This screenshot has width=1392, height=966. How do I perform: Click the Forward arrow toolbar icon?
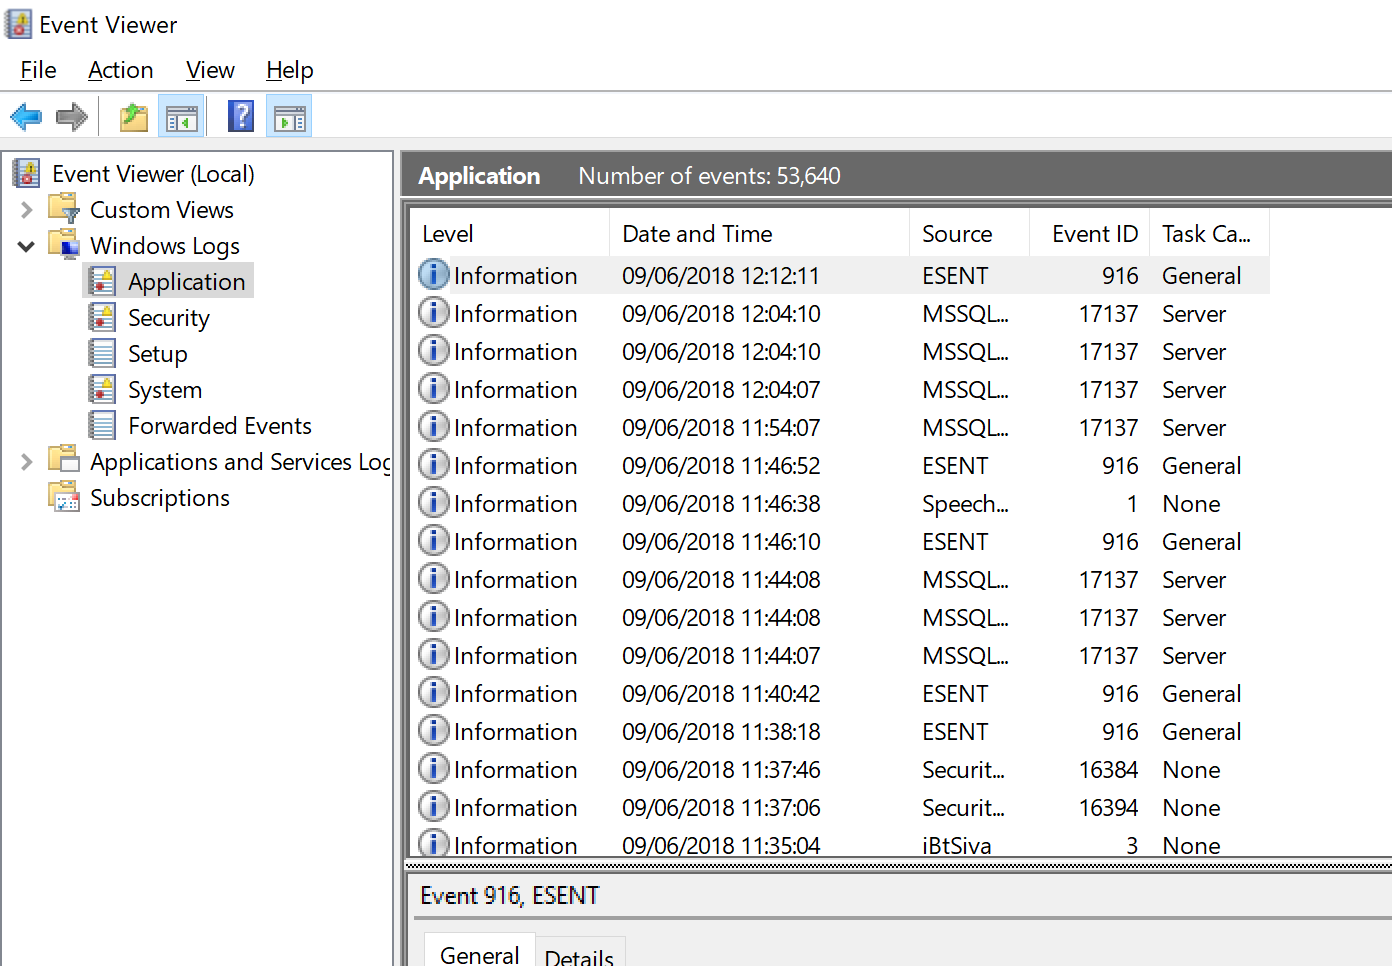(x=72, y=117)
